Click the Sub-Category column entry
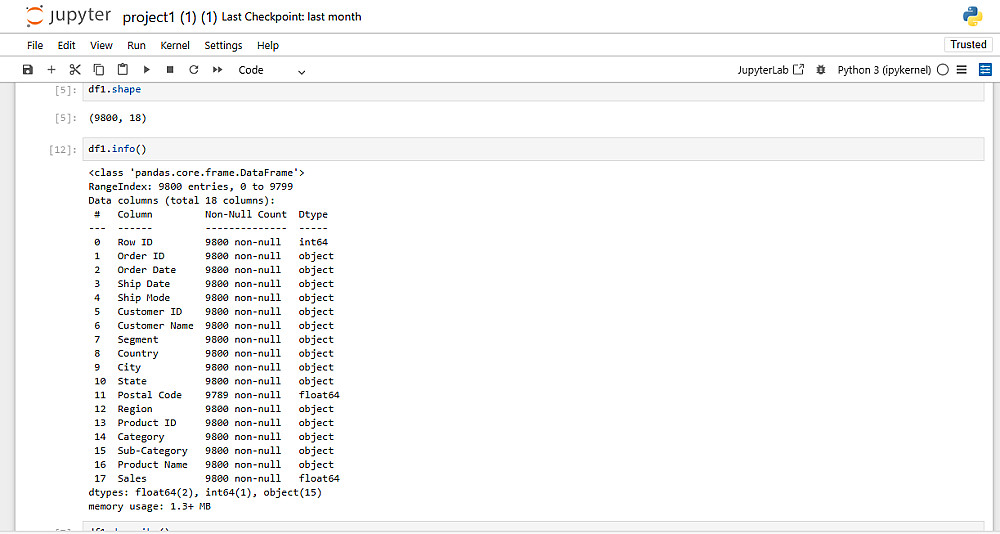 pyautogui.click(x=152, y=450)
